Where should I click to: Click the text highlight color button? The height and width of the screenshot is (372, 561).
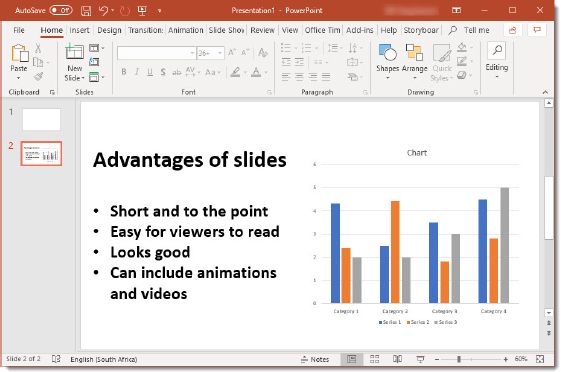click(235, 72)
